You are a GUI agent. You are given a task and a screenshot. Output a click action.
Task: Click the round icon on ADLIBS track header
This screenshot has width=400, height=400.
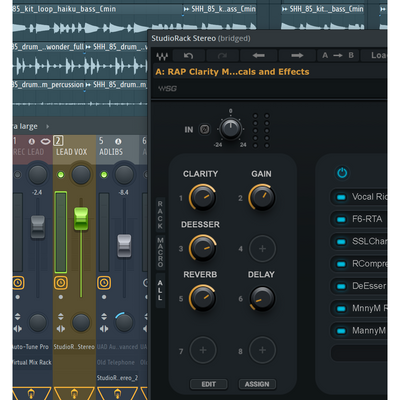click(118, 141)
